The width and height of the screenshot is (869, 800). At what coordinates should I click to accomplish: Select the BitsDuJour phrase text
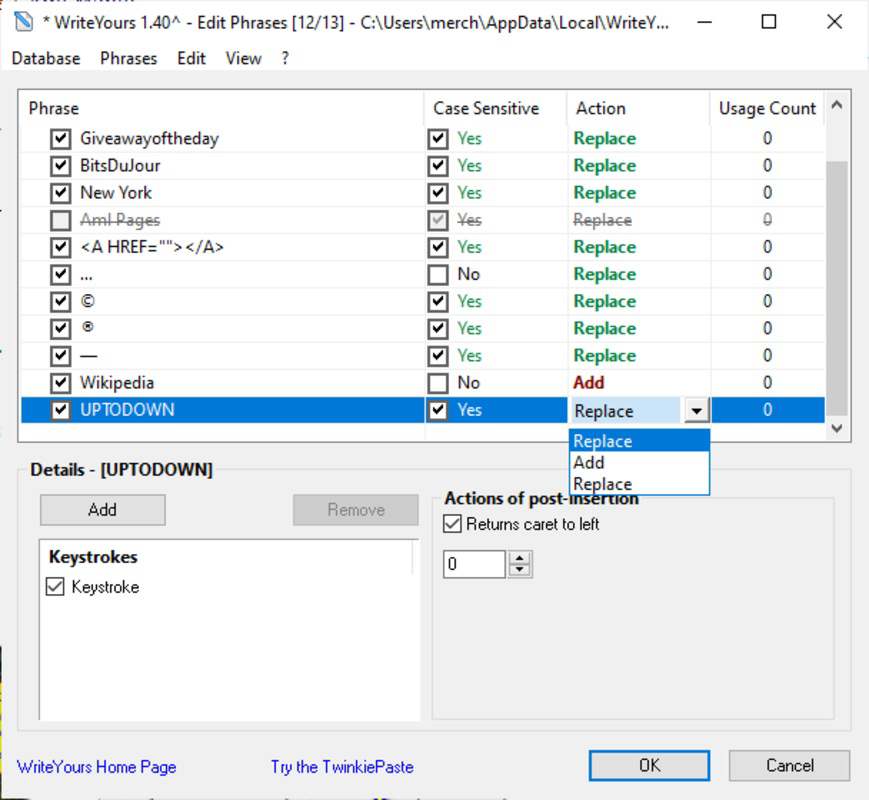(120, 166)
